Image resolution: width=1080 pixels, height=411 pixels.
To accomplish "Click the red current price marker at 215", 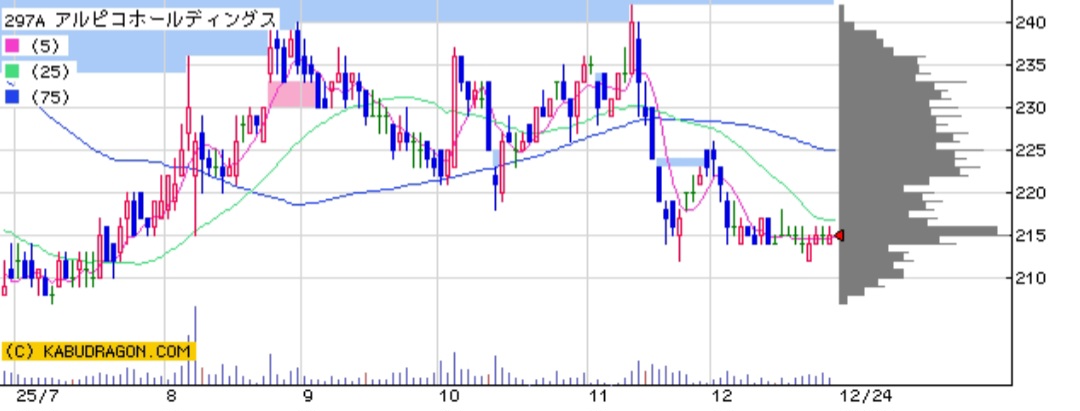I will (840, 236).
